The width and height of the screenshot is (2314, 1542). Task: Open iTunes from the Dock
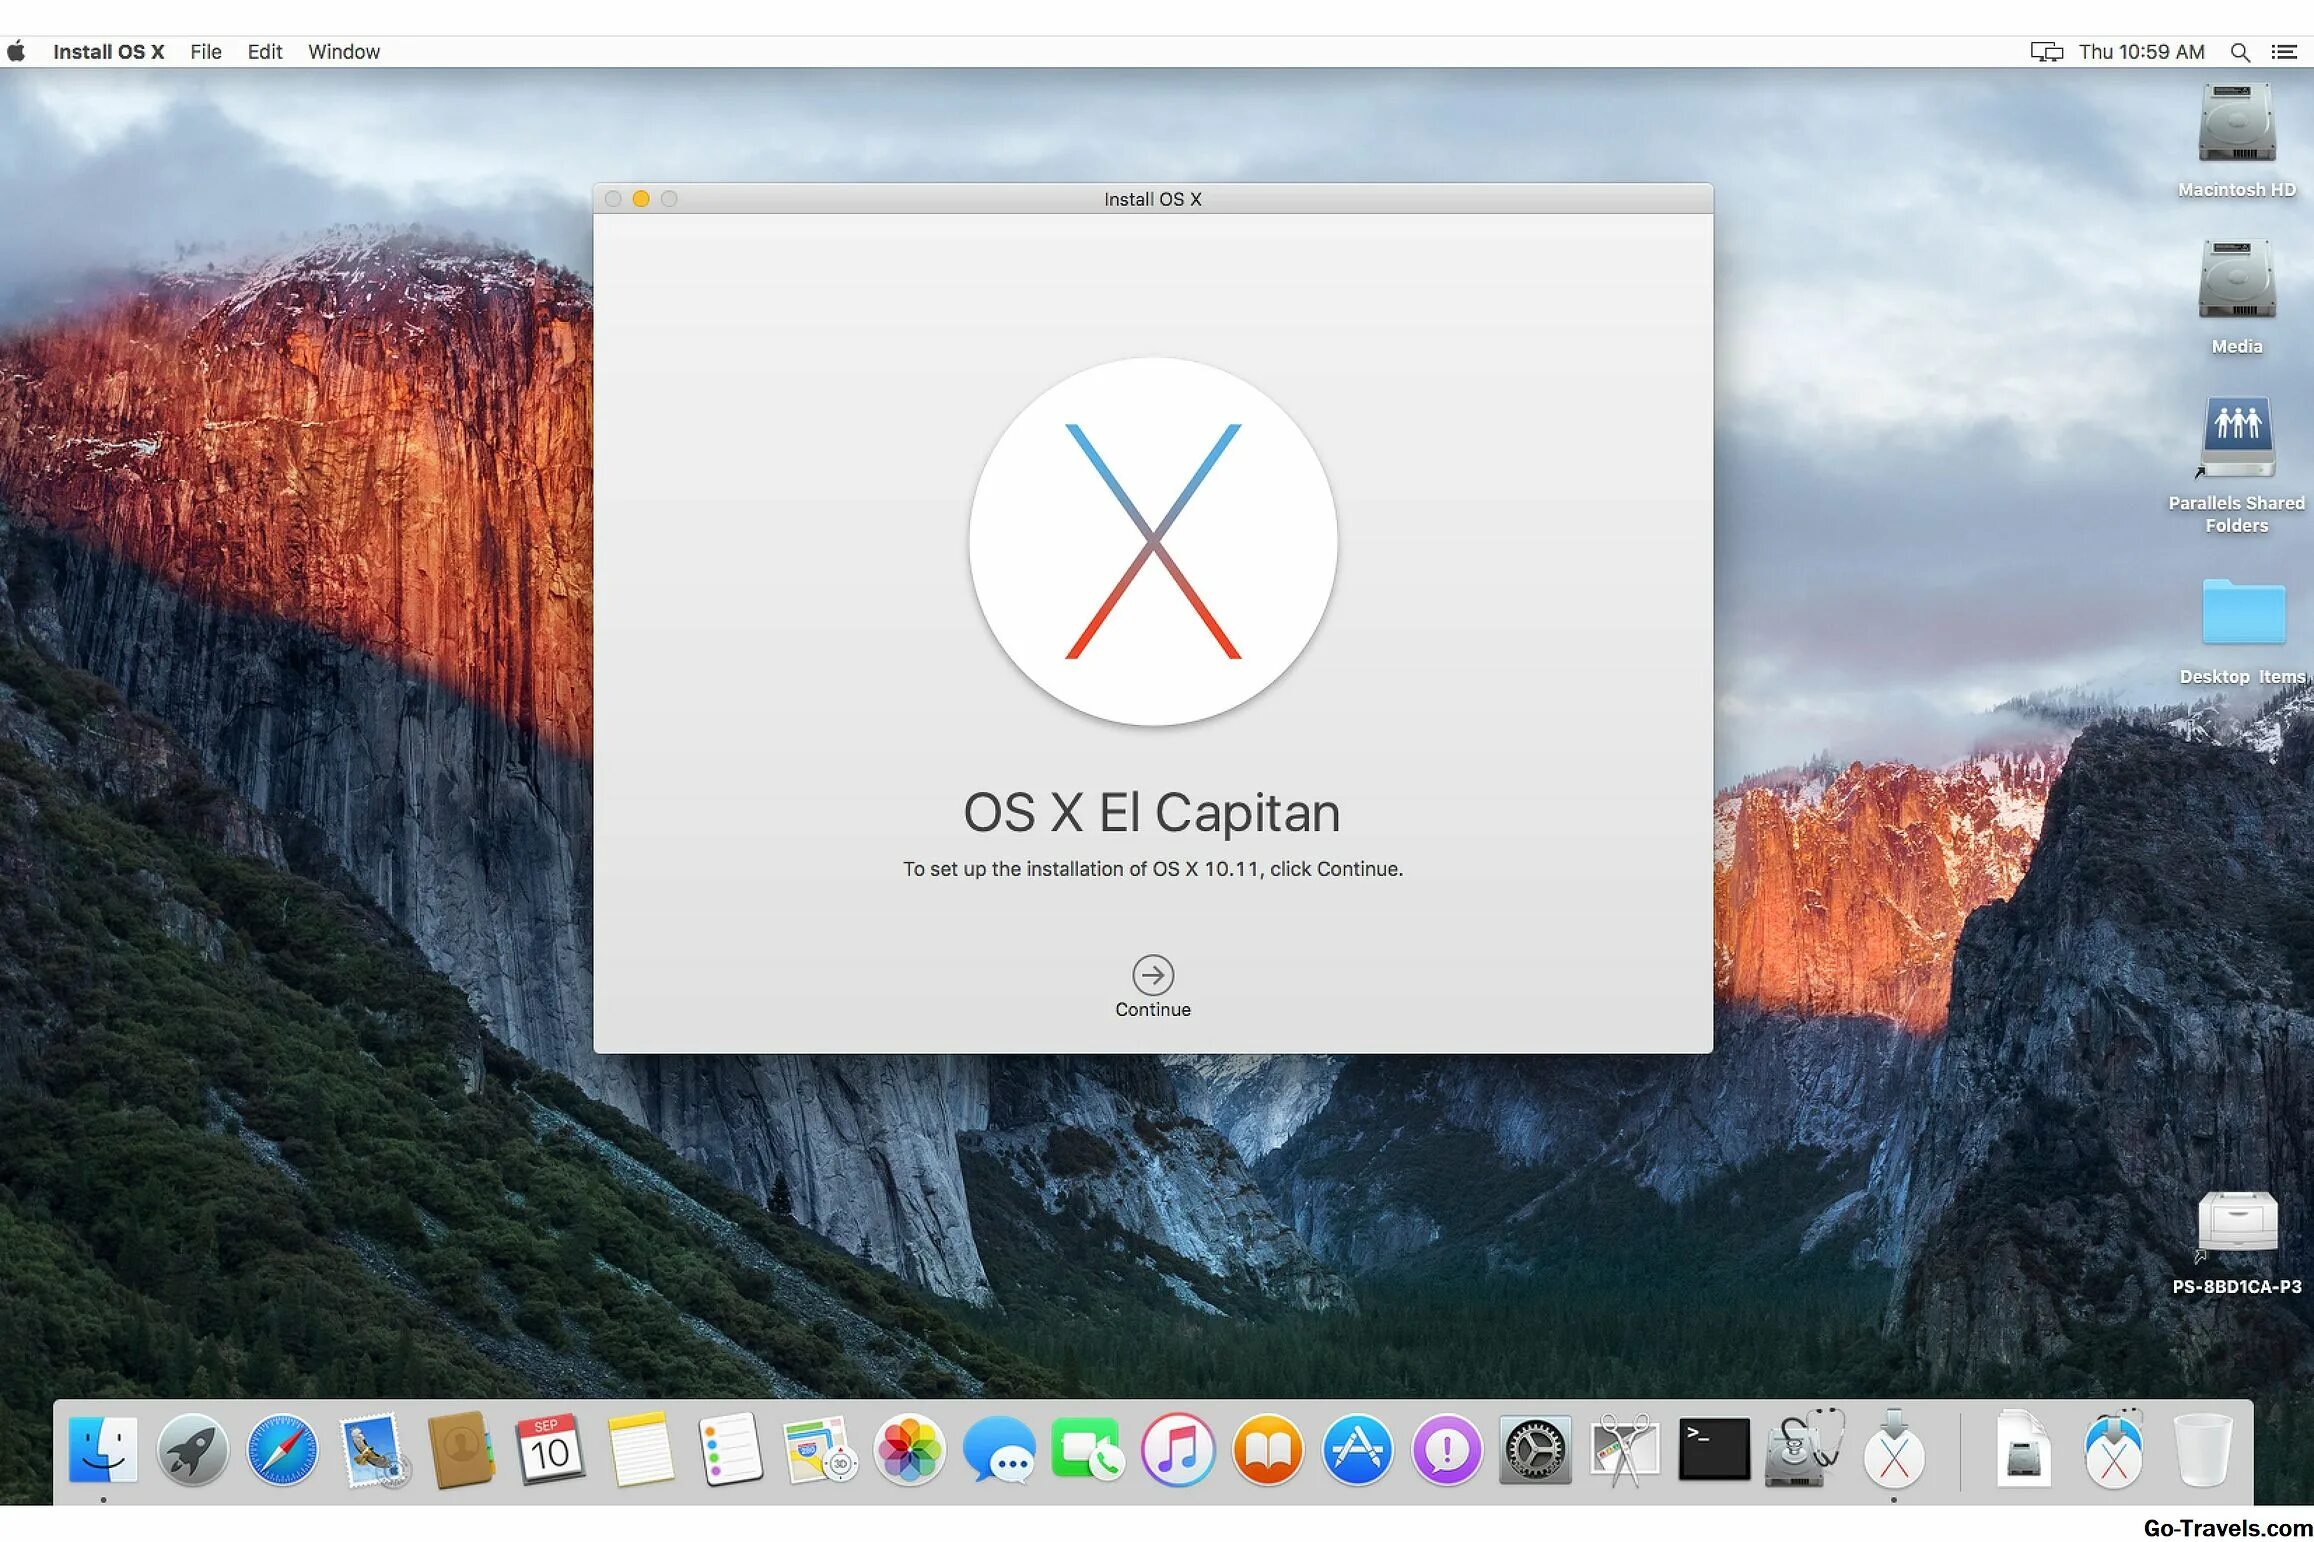[1177, 1450]
